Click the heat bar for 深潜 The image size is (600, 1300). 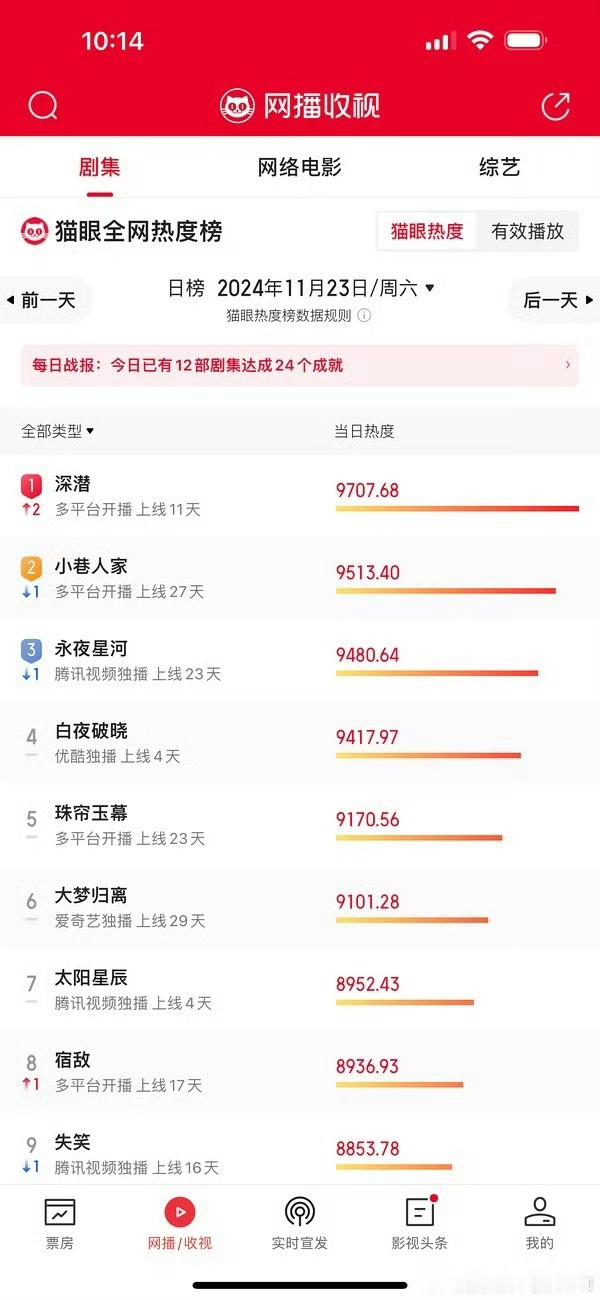[x=457, y=509]
